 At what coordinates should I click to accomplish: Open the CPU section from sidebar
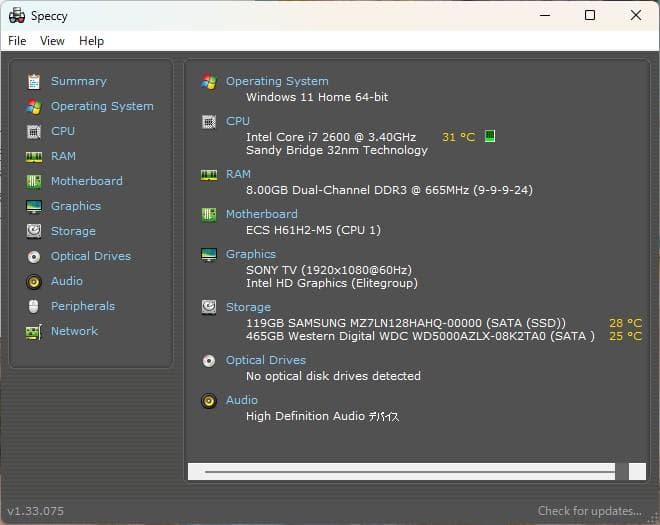[63, 131]
